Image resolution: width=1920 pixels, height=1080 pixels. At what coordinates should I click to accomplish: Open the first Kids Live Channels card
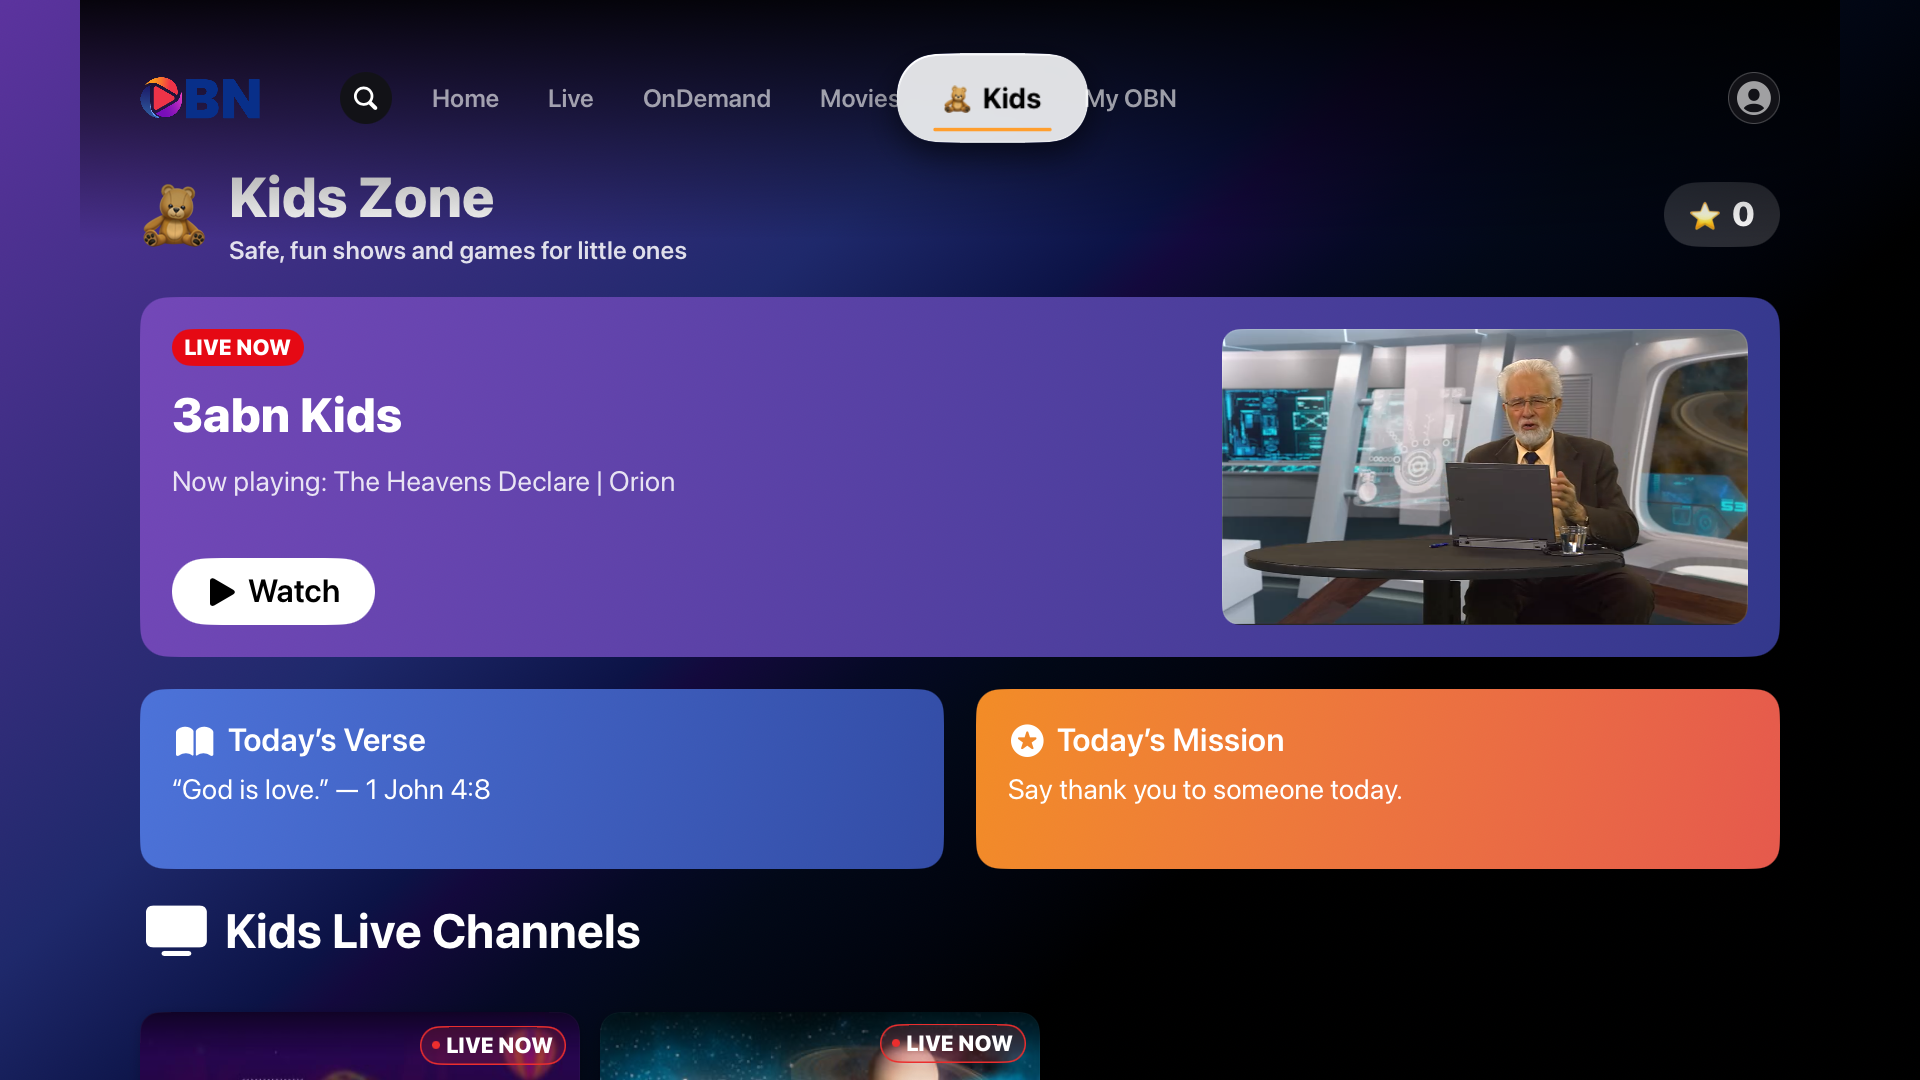(x=360, y=1046)
